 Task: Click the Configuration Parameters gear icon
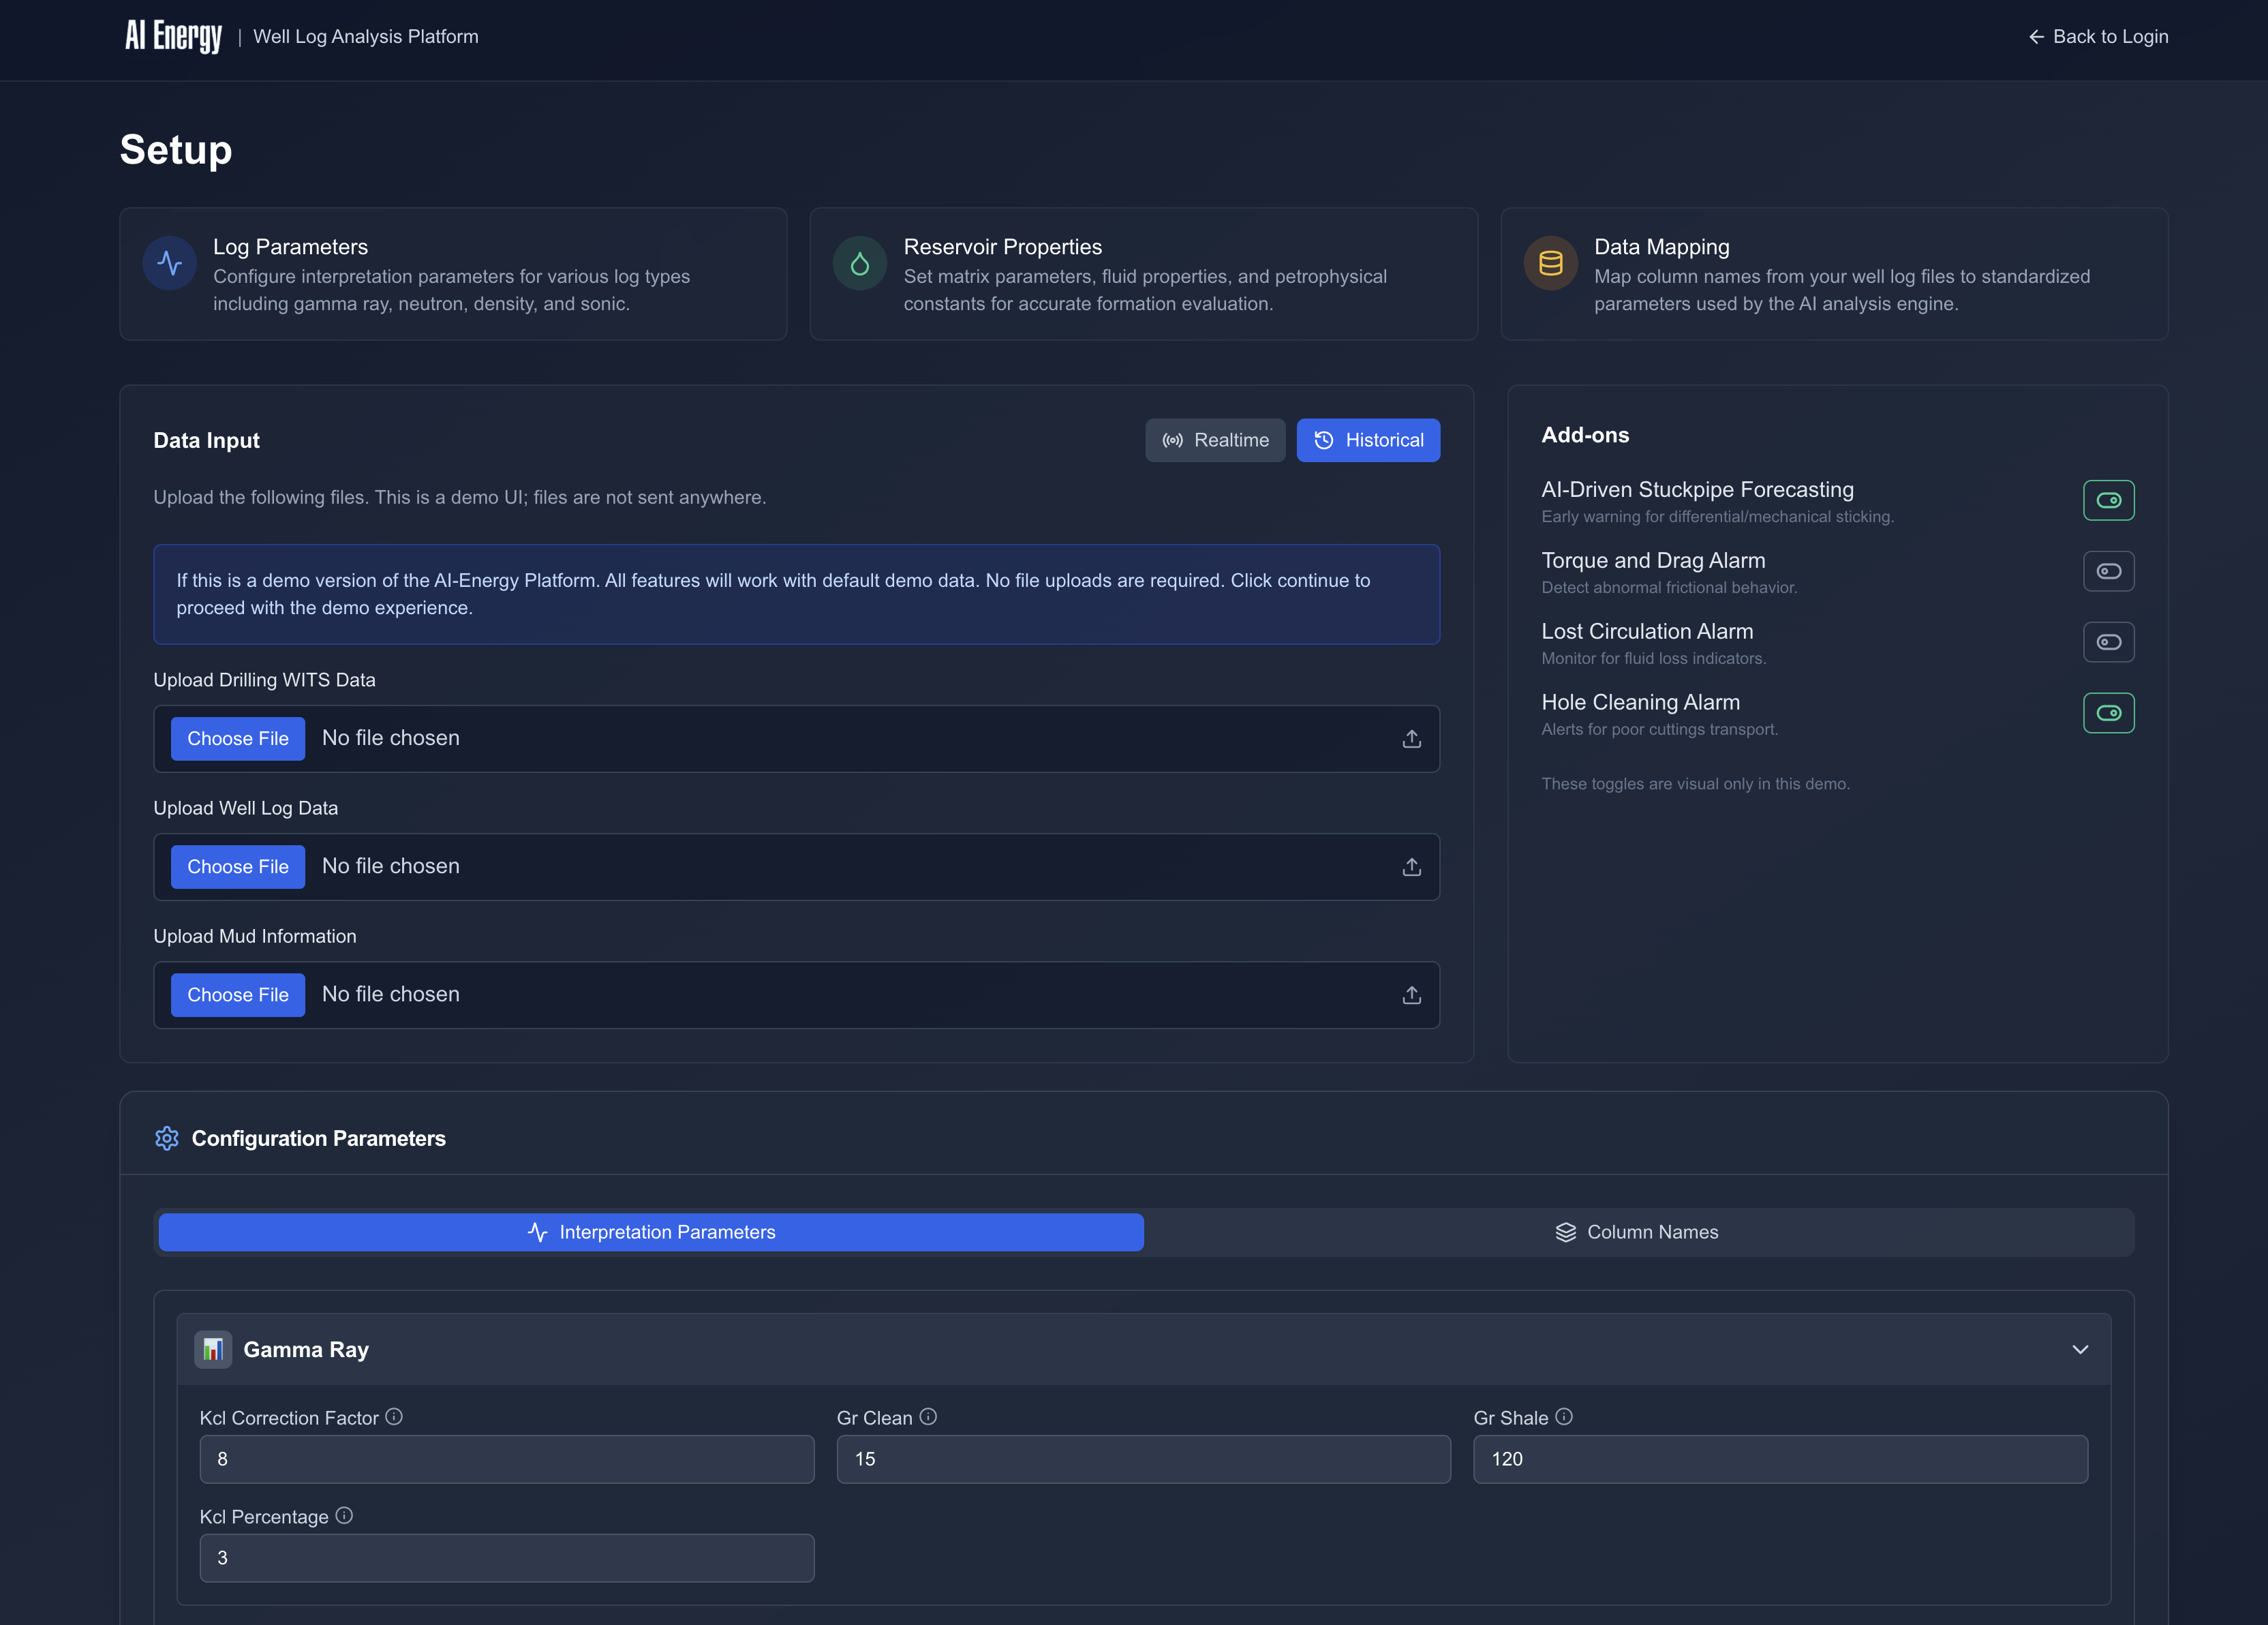coord(167,1138)
